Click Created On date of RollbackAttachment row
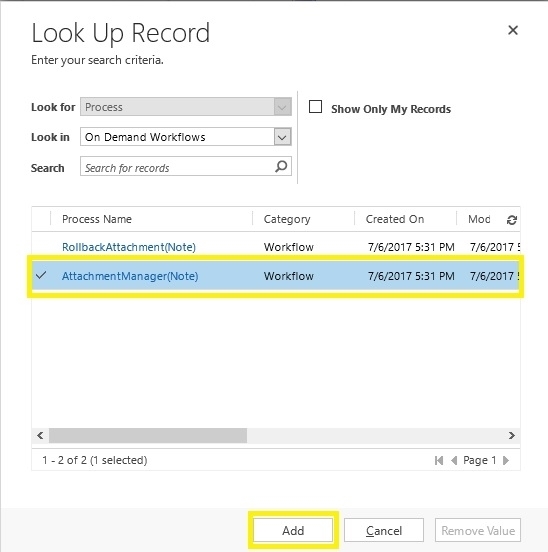 click(411, 247)
